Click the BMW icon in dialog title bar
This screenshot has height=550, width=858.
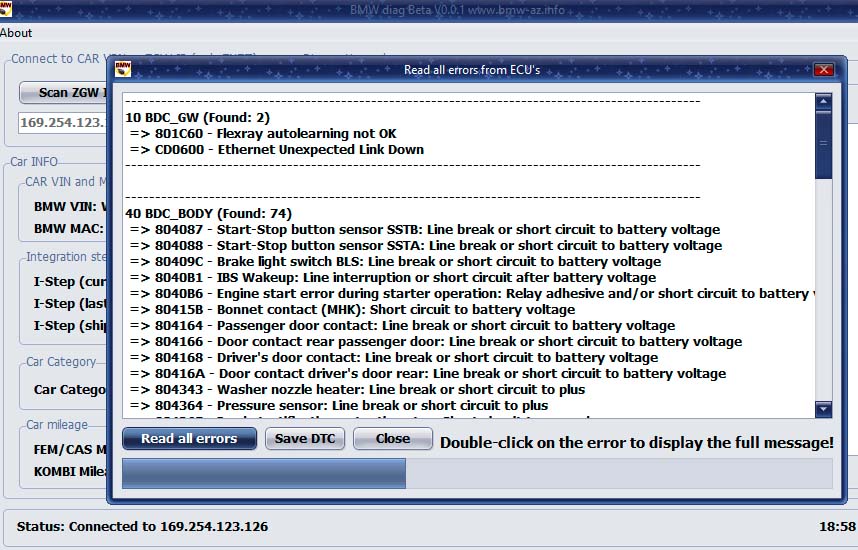pos(123,70)
